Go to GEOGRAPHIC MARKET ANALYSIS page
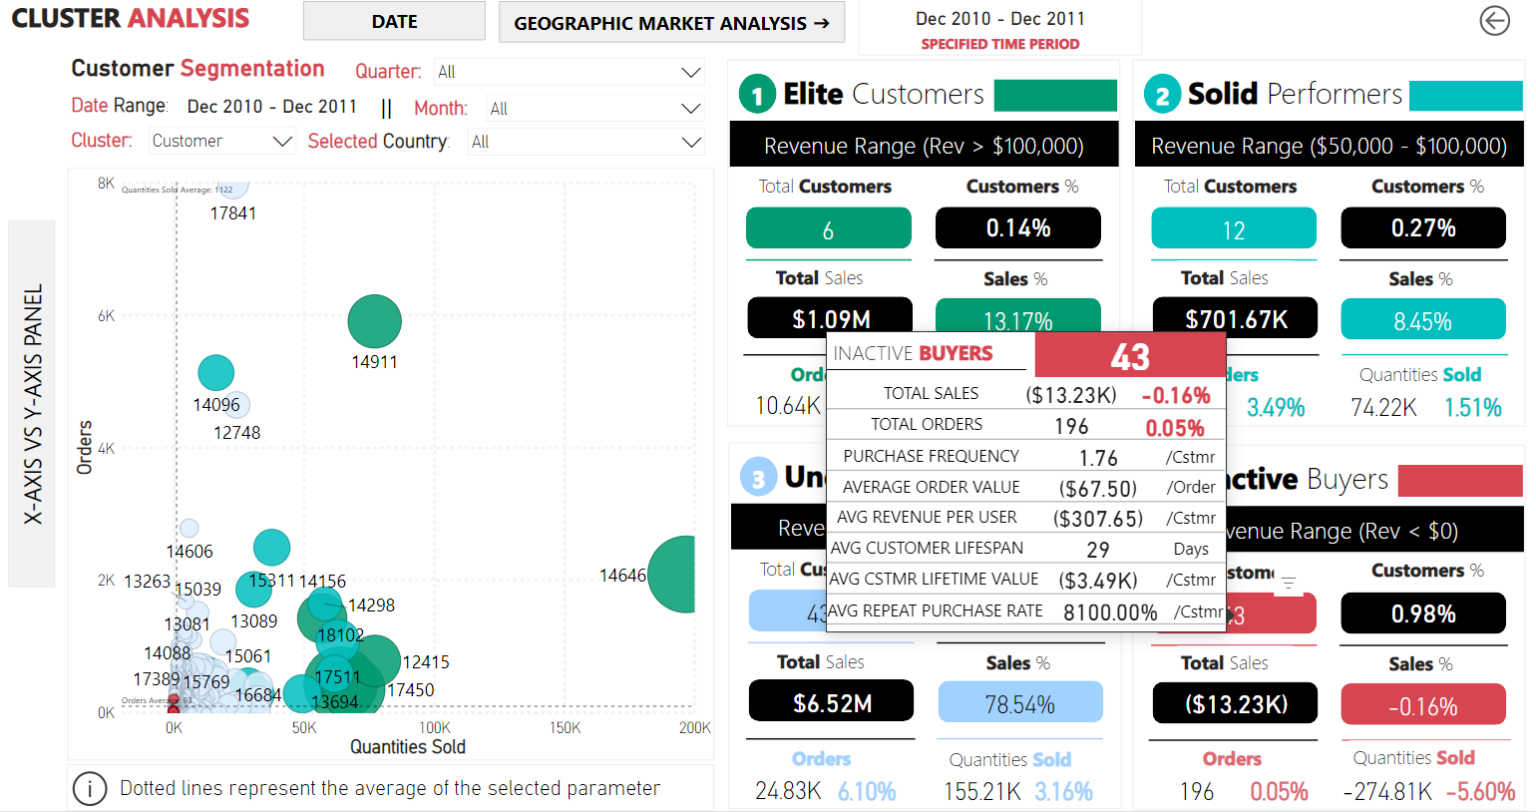The image size is (1536, 812). coord(672,22)
